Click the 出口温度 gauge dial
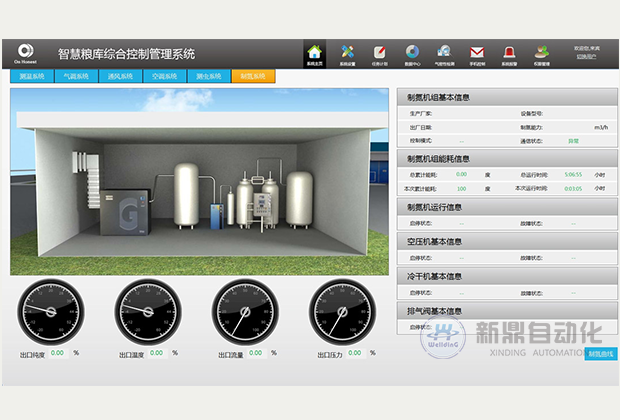Screen dimensions: 620x420 [x=148, y=312]
